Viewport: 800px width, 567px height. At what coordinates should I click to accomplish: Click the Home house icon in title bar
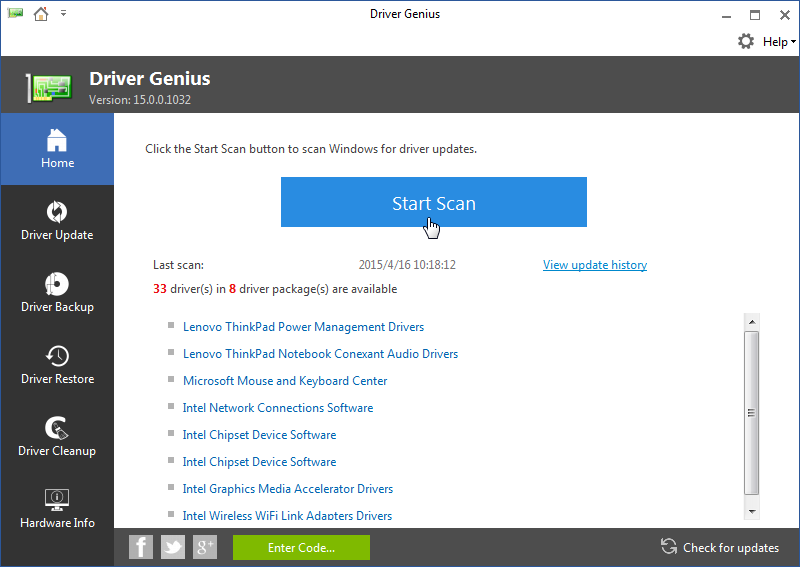tap(41, 14)
